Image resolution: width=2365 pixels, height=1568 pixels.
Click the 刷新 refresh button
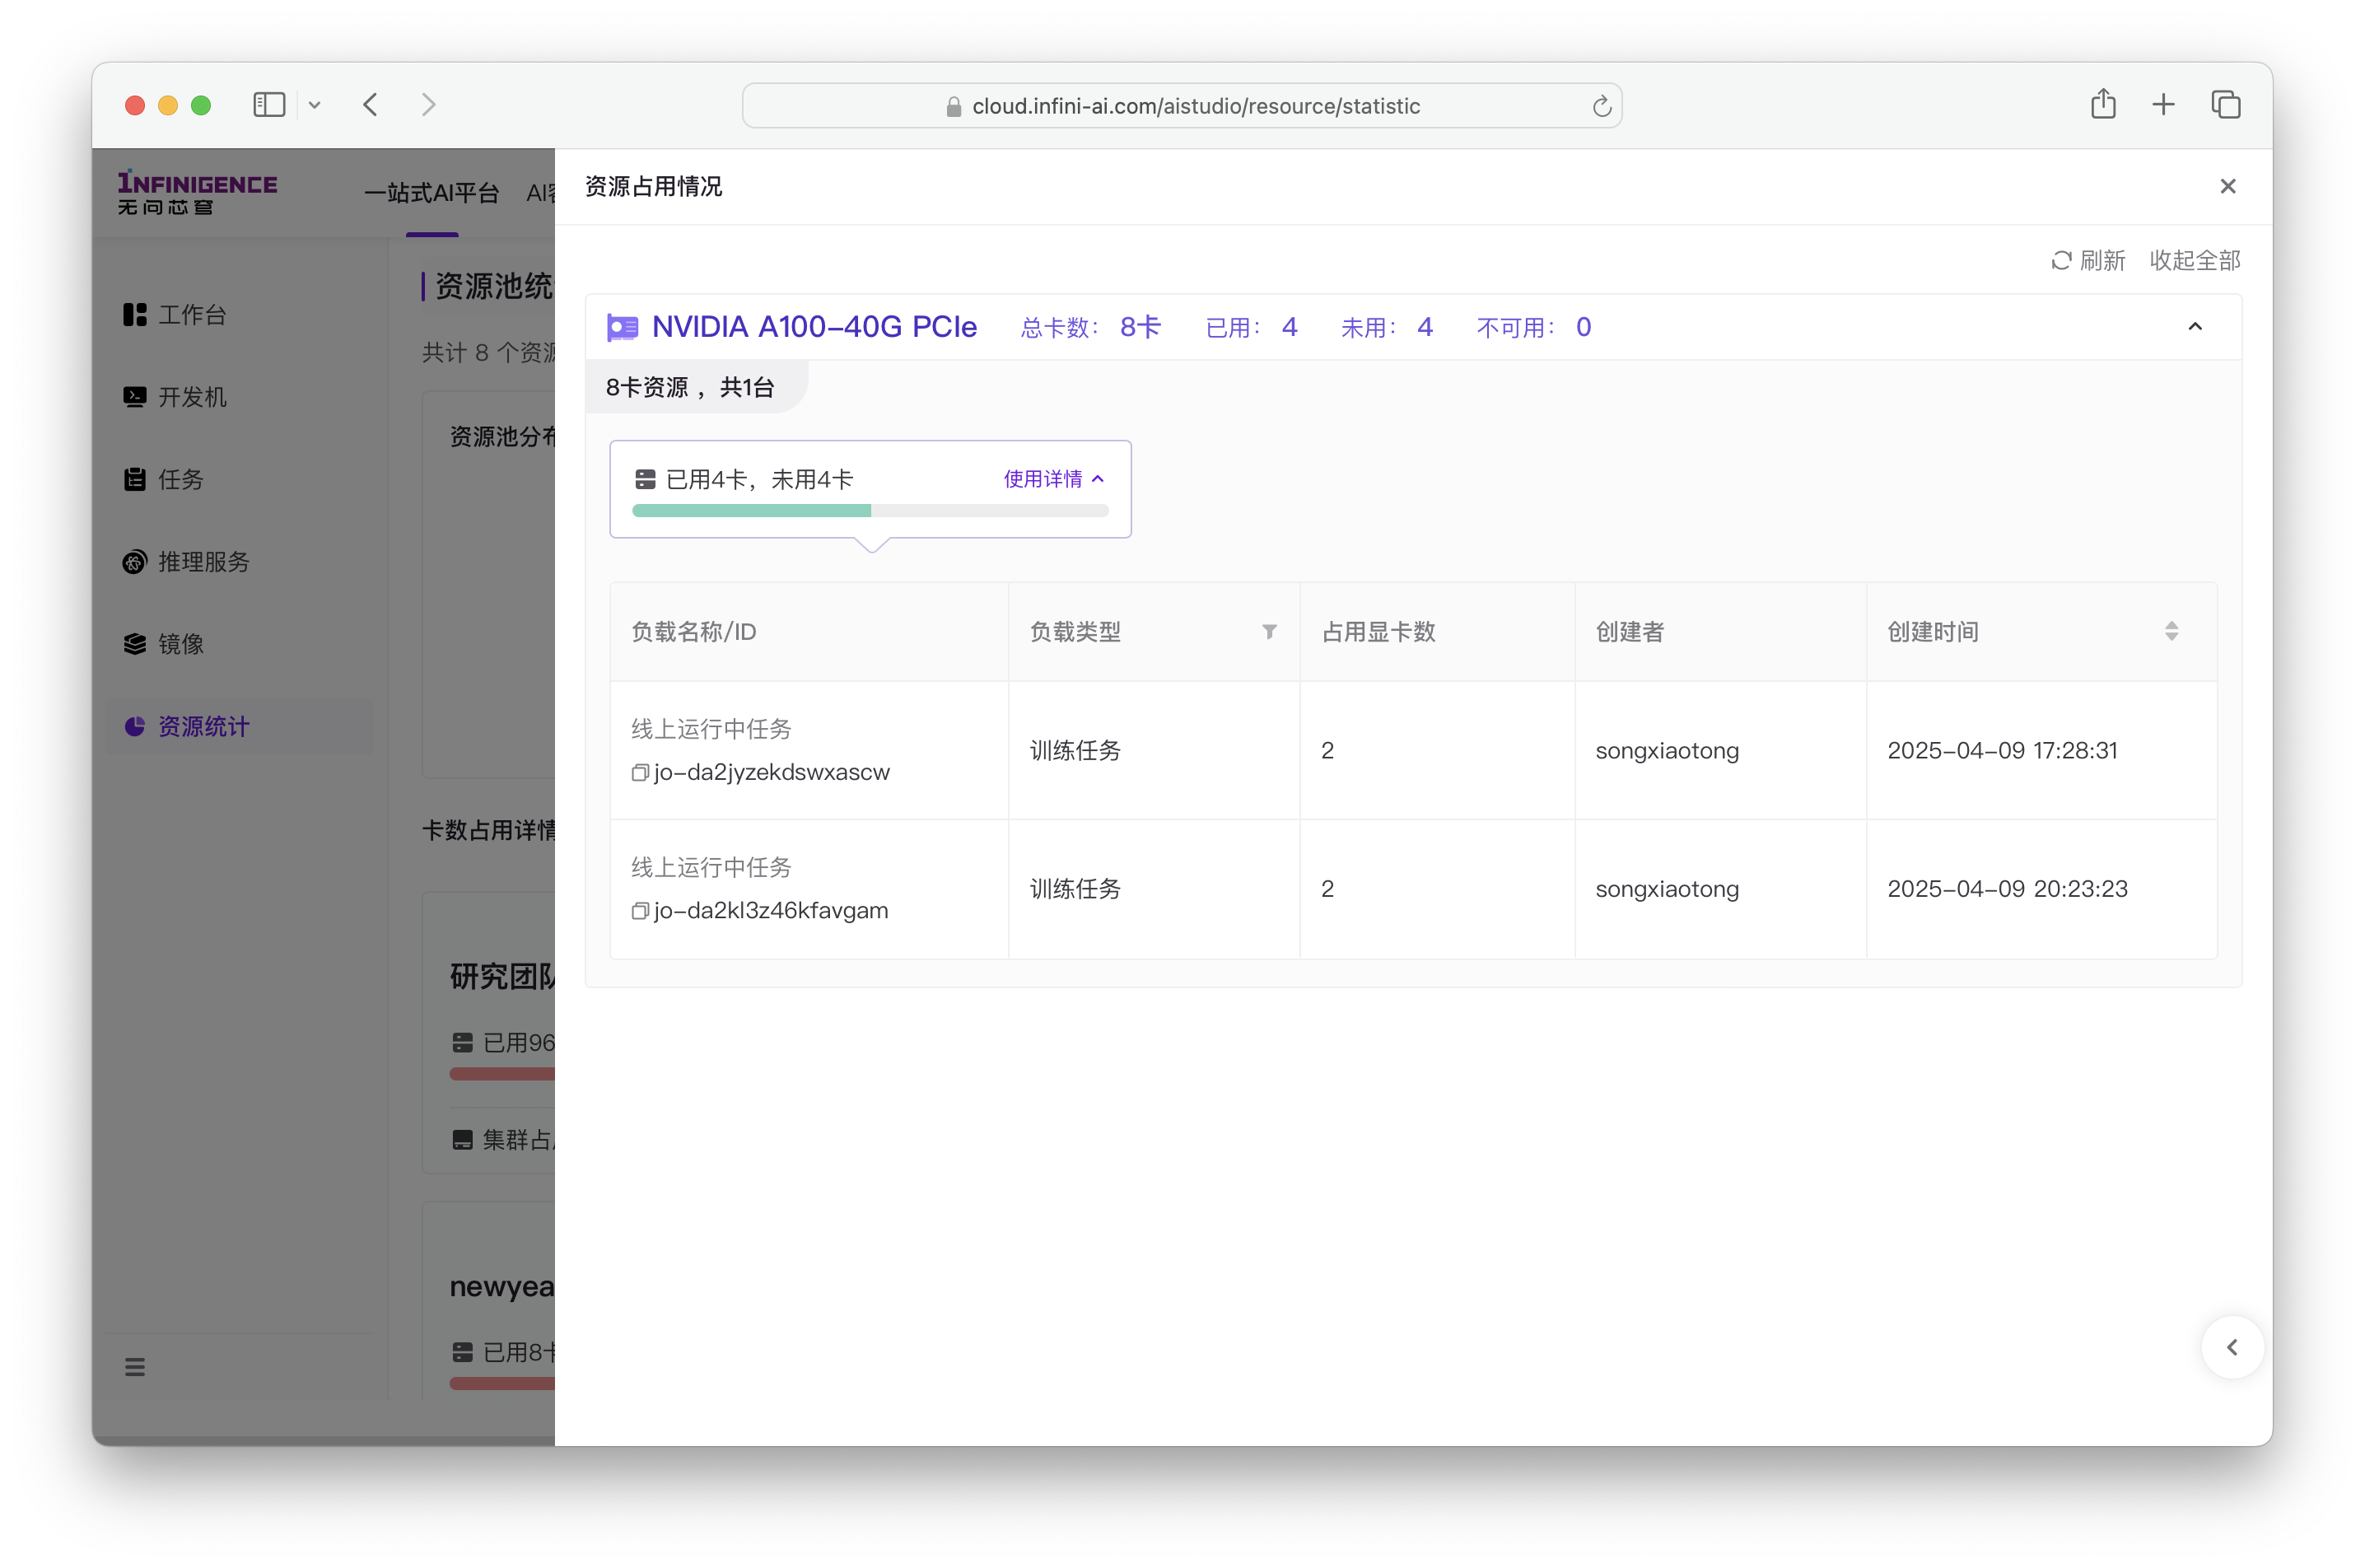(2087, 261)
